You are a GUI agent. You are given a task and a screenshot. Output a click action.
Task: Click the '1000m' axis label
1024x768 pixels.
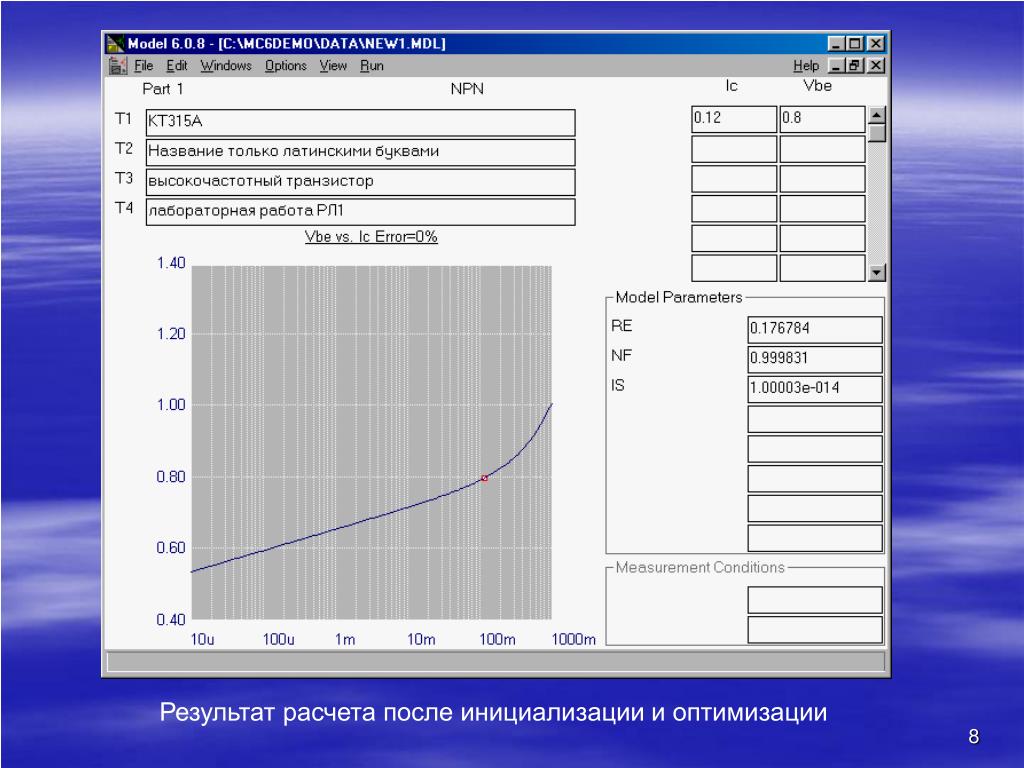[x=573, y=639]
